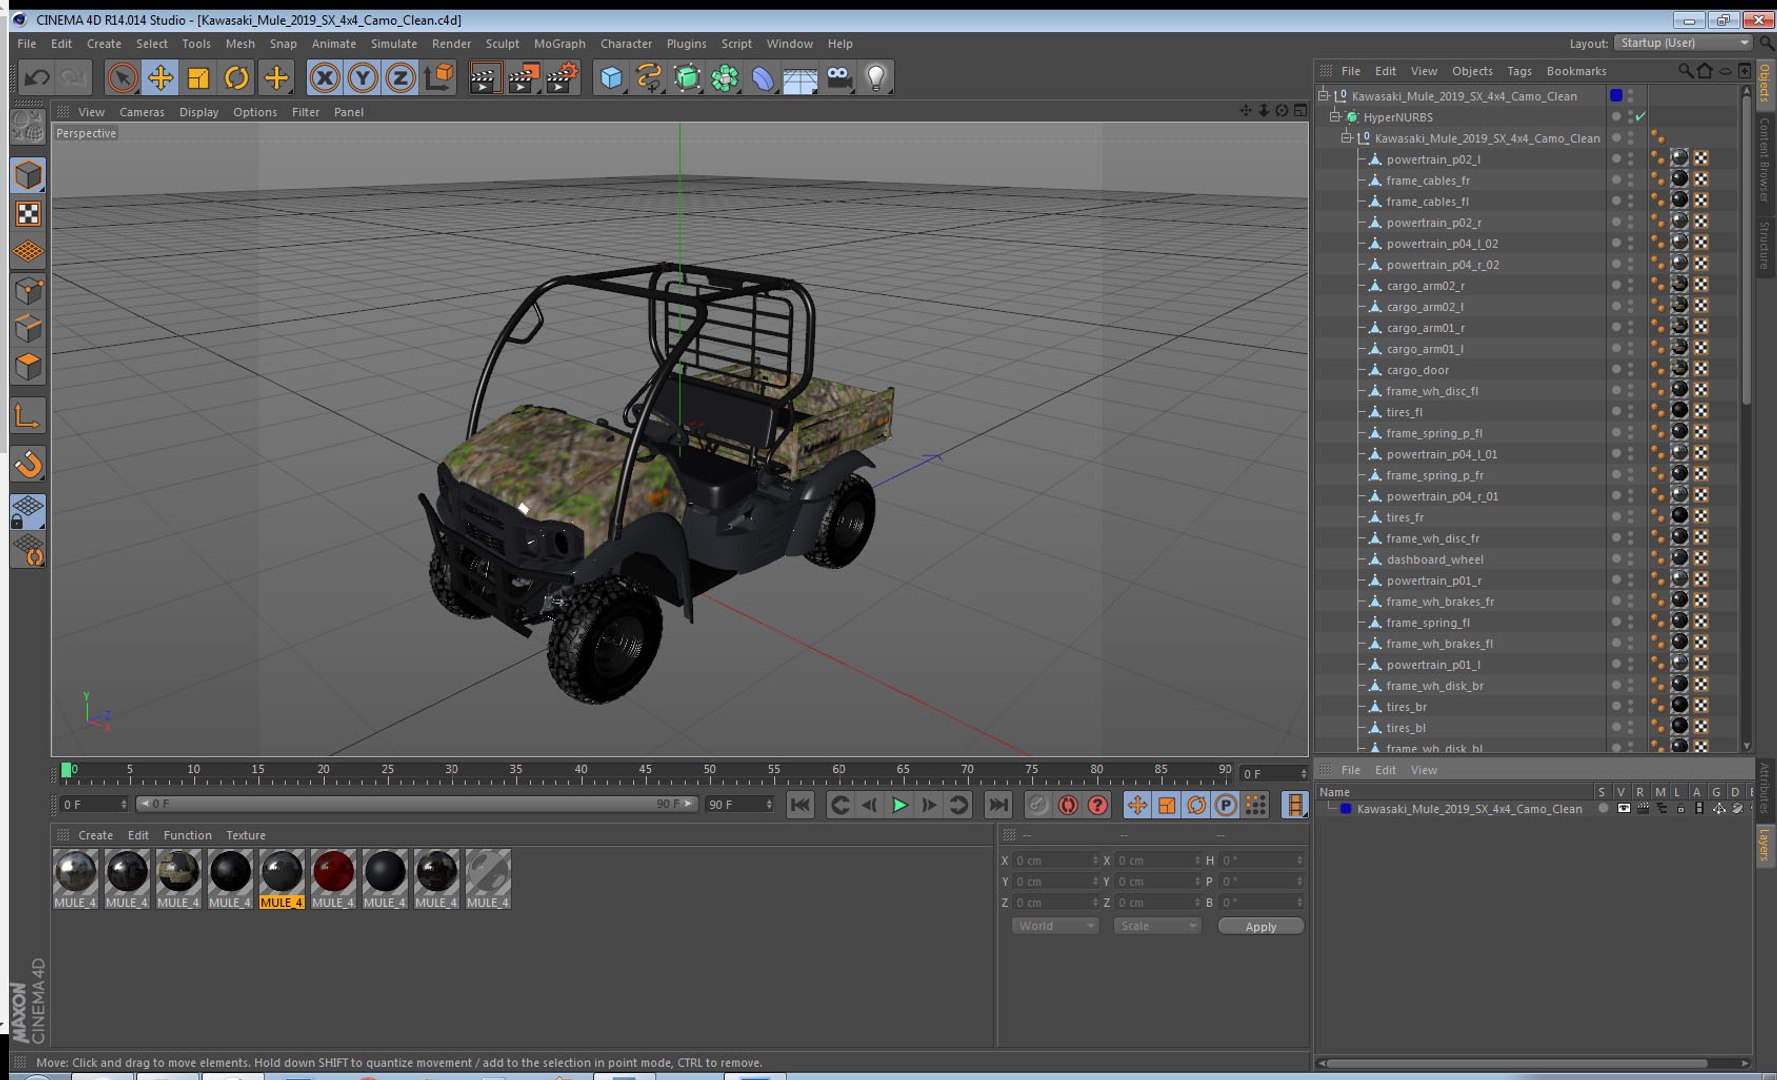Image resolution: width=1777 pixels, height=1080 pixels.
Task: Open the material manager Create menu
Action: click(x=96, y=835)
